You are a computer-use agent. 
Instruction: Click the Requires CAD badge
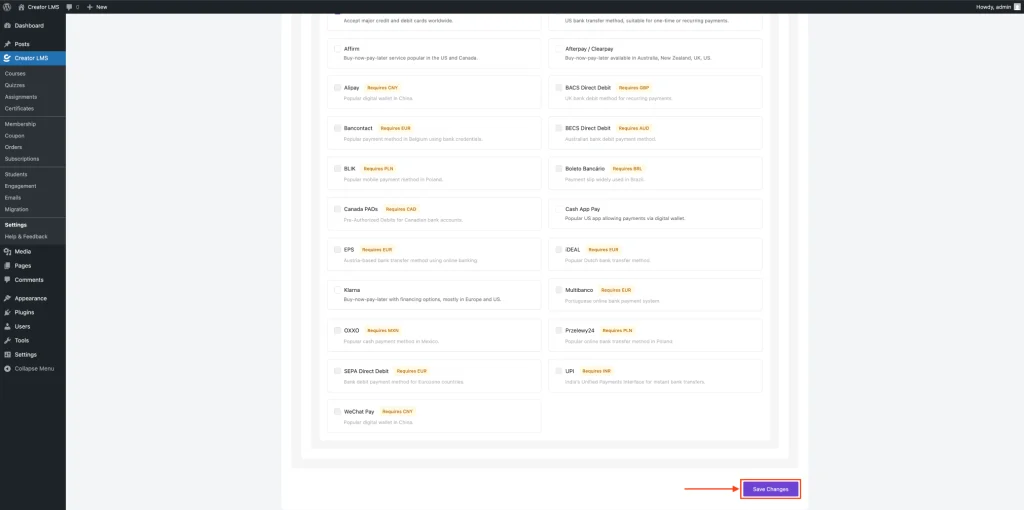click(x=400, y=209)
